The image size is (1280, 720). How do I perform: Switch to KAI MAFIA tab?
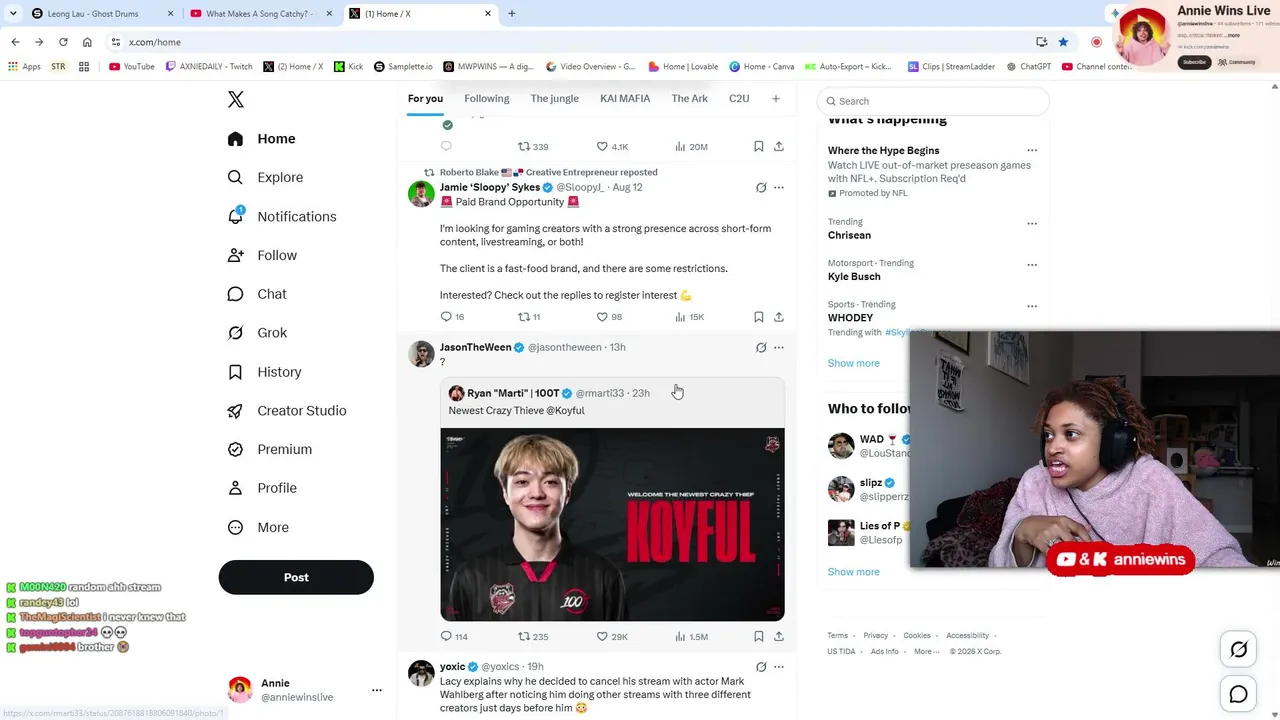pos(625,98)
